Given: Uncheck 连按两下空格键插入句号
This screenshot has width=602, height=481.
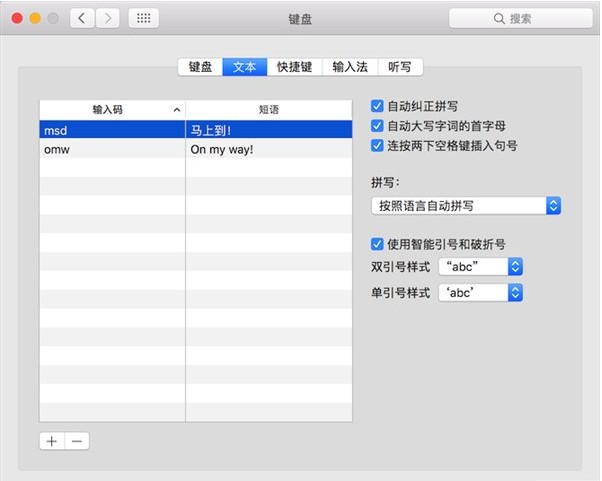Looking at the screenshot, I should pyautogui.click(x=377, y=146).
